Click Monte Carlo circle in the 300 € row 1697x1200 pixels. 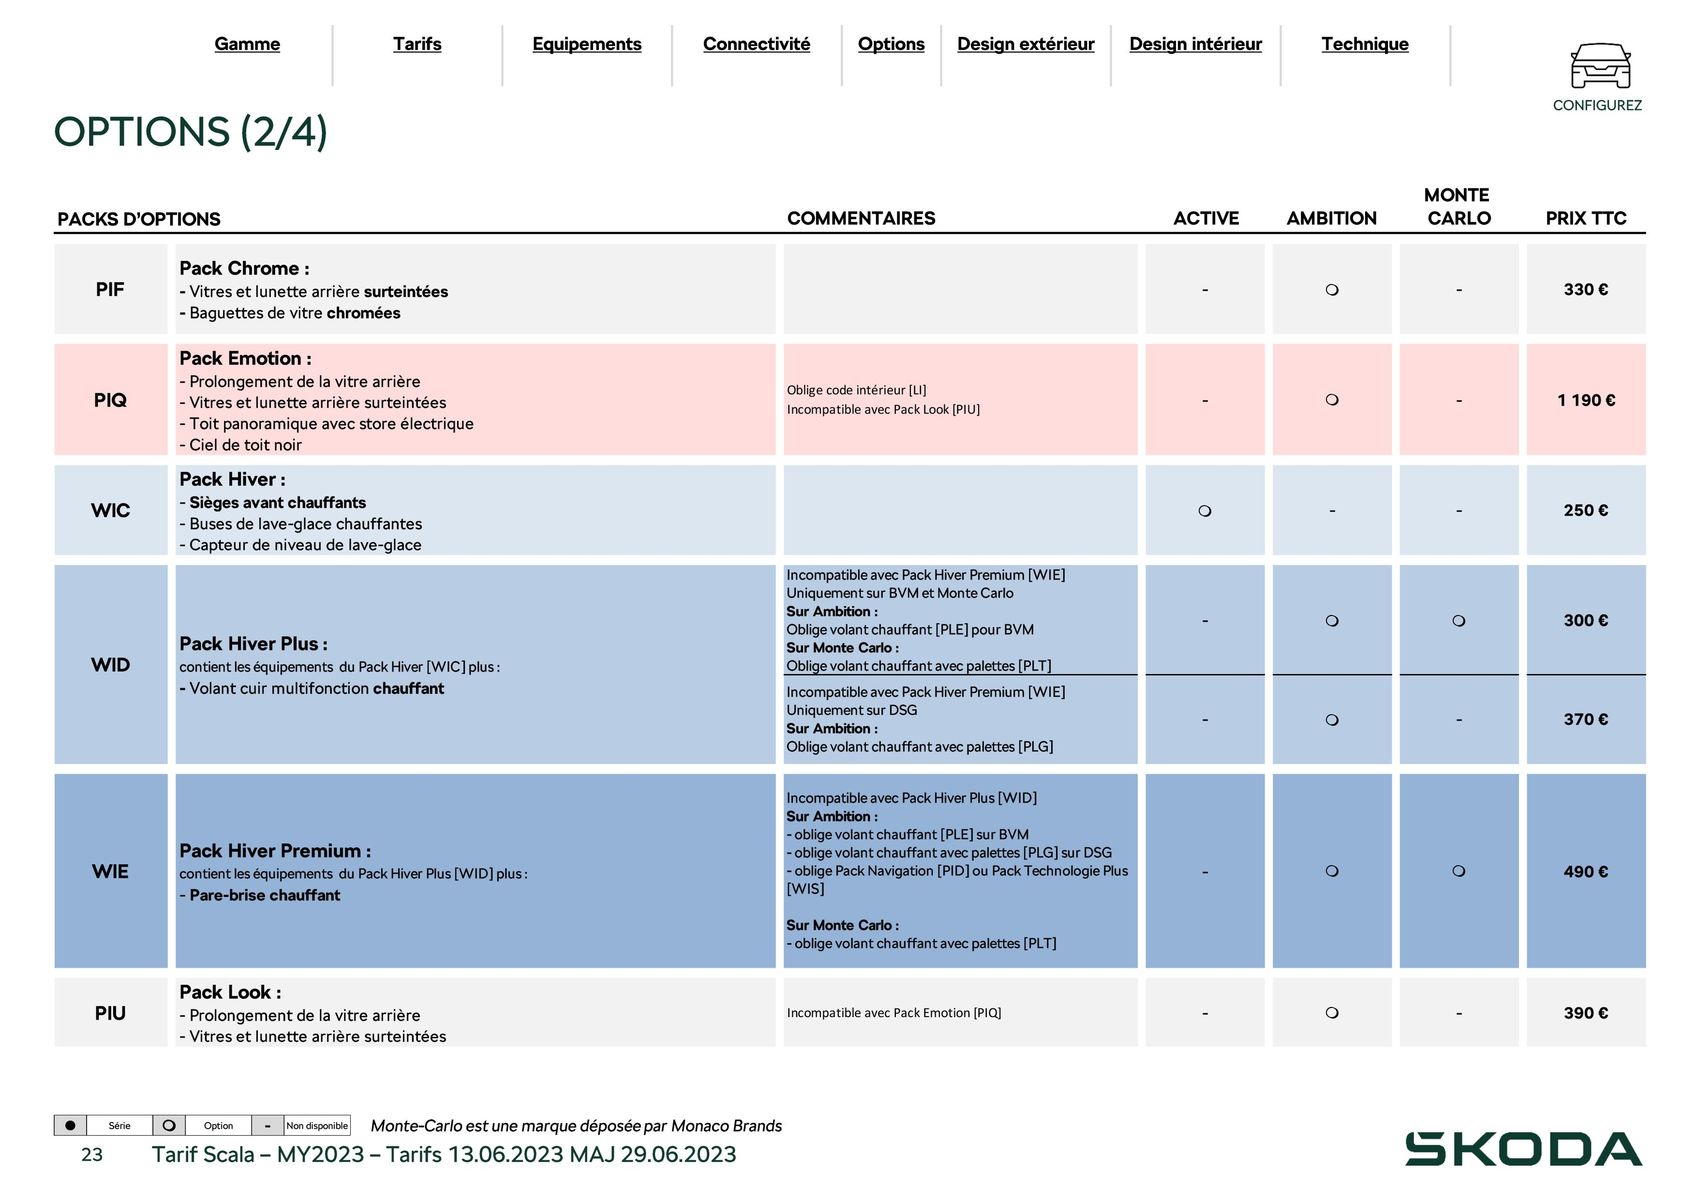click(x=1459, y=621)
